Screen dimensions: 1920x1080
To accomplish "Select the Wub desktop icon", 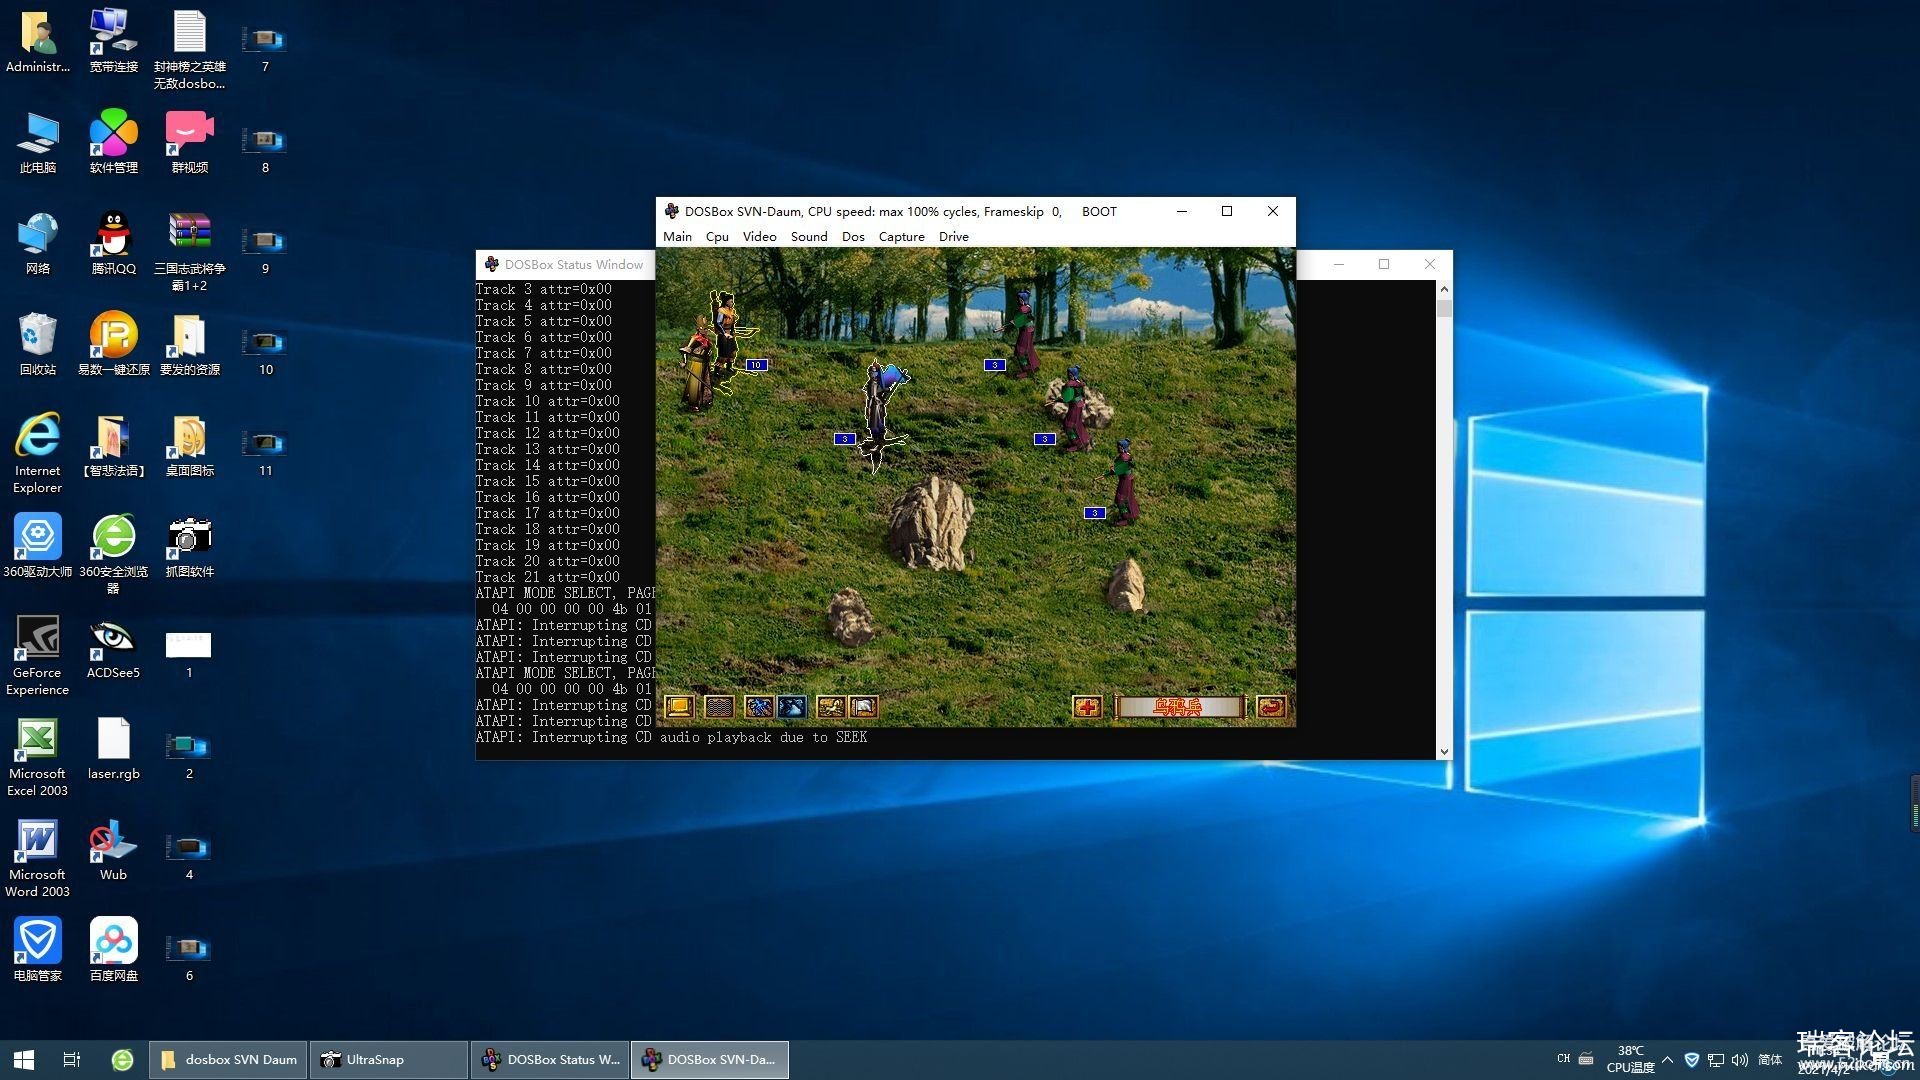I will click(x=114, y=850).
